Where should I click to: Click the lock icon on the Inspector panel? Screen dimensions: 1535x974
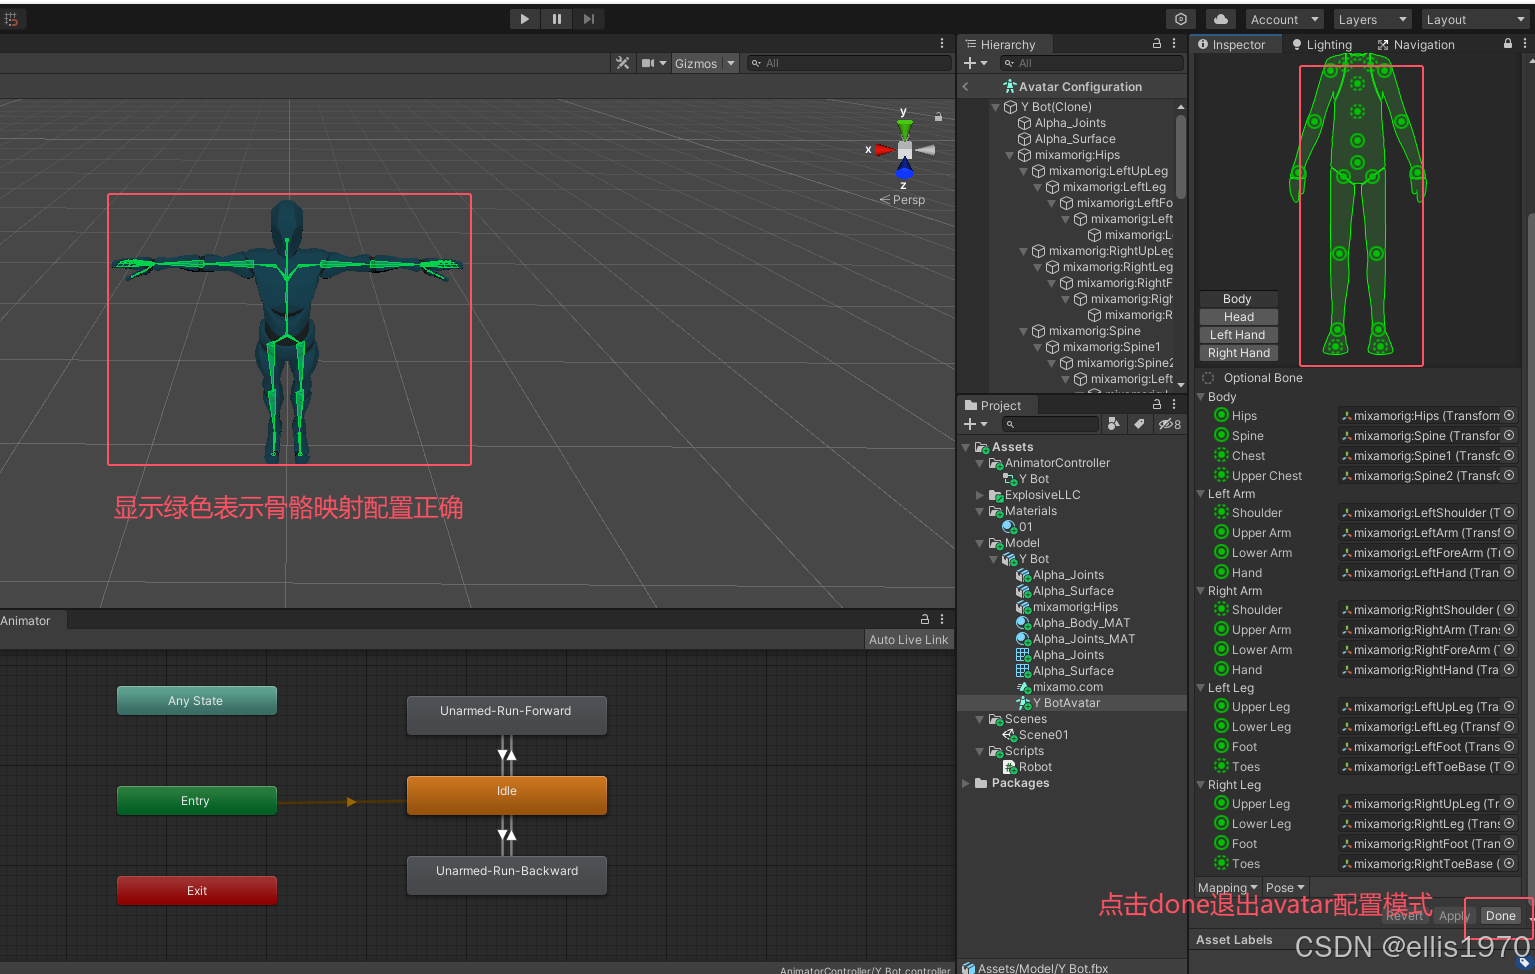1506,43
